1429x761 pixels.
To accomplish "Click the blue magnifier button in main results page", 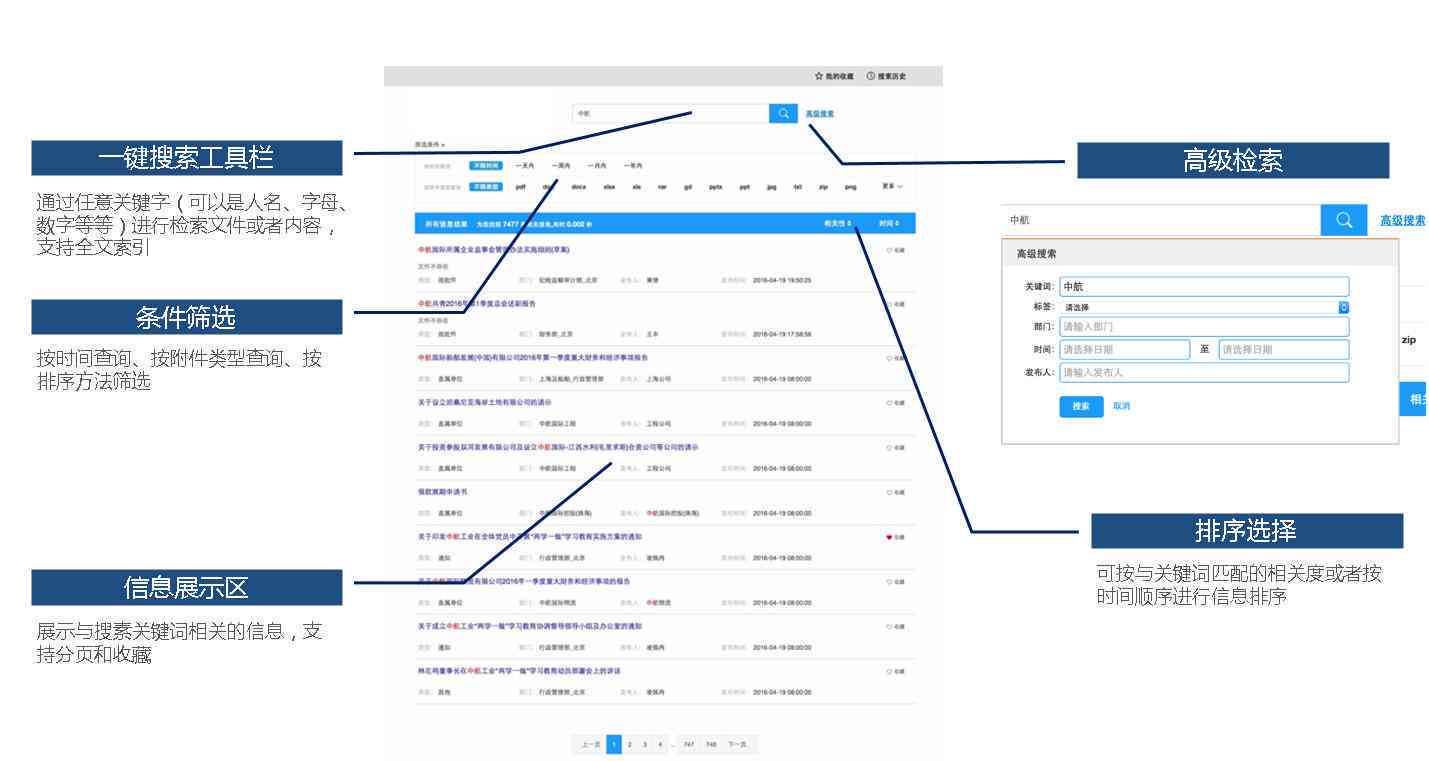I will tap(783, 113).
